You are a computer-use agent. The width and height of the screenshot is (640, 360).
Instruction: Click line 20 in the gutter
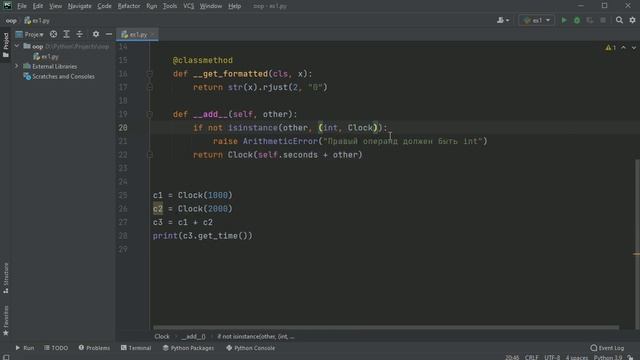(123, 128)
